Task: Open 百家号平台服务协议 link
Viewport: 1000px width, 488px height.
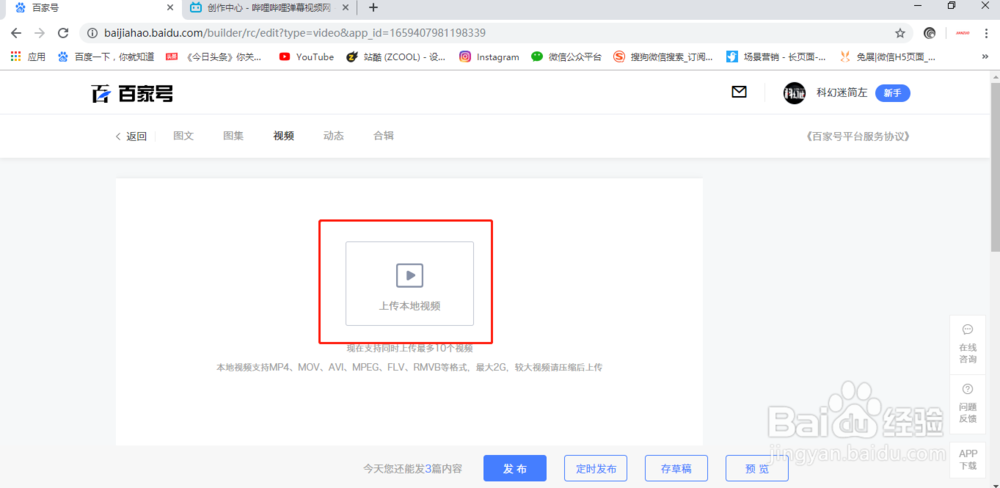Action: tap(857, 137)
